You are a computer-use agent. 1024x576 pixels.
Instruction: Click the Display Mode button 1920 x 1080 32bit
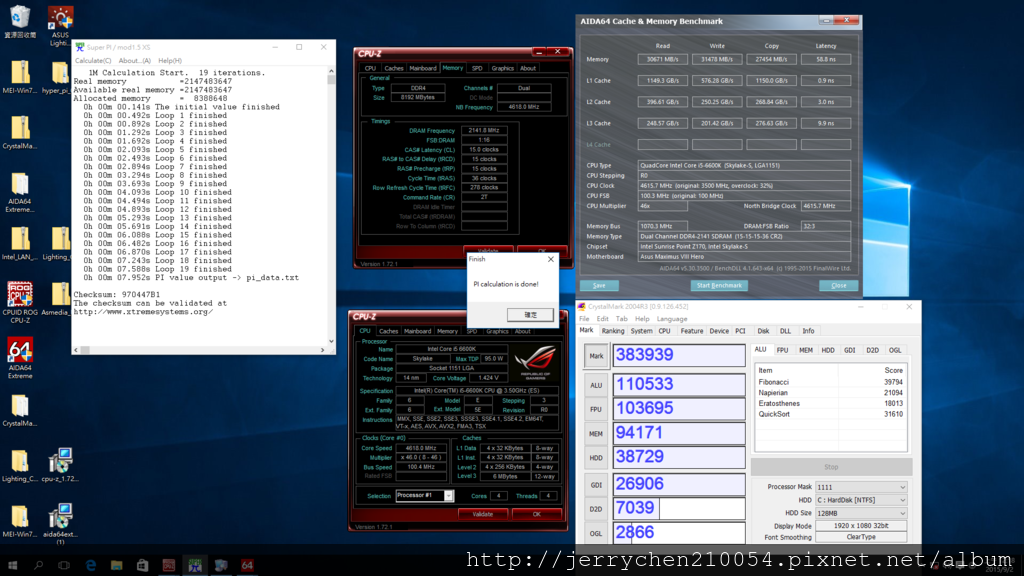[861, 526]
